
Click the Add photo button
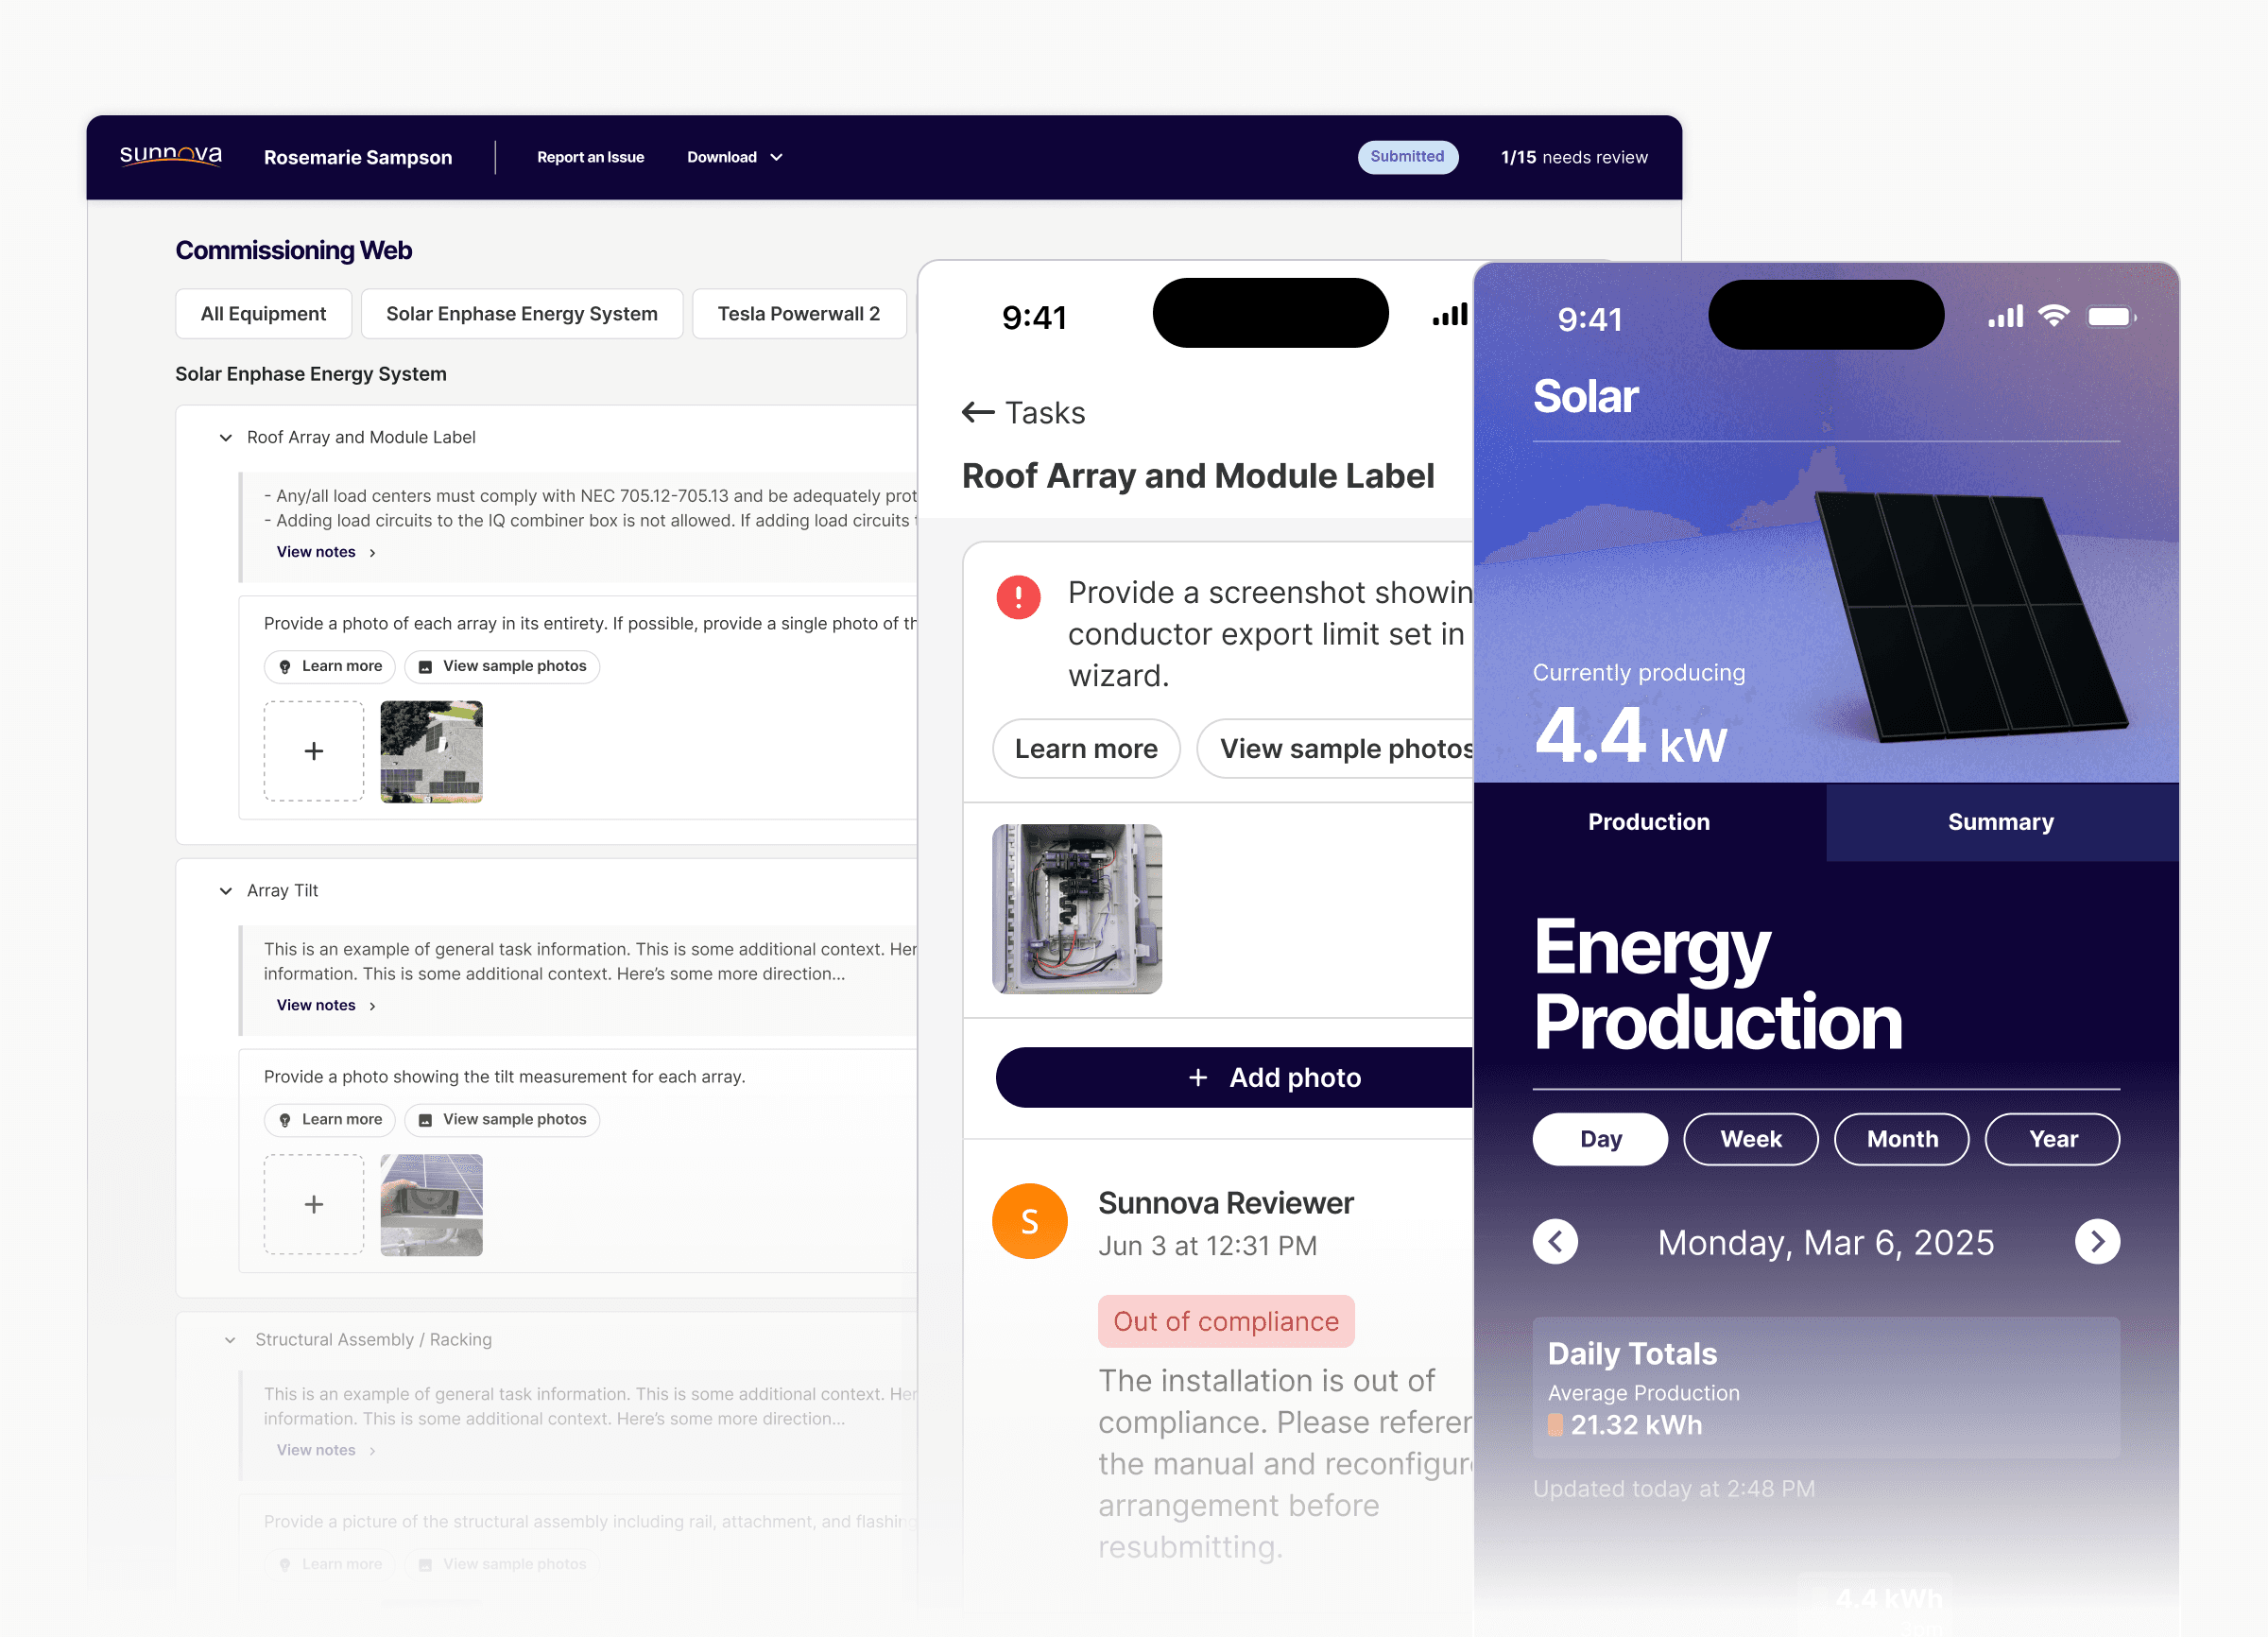click(x=1235, y=1077)
